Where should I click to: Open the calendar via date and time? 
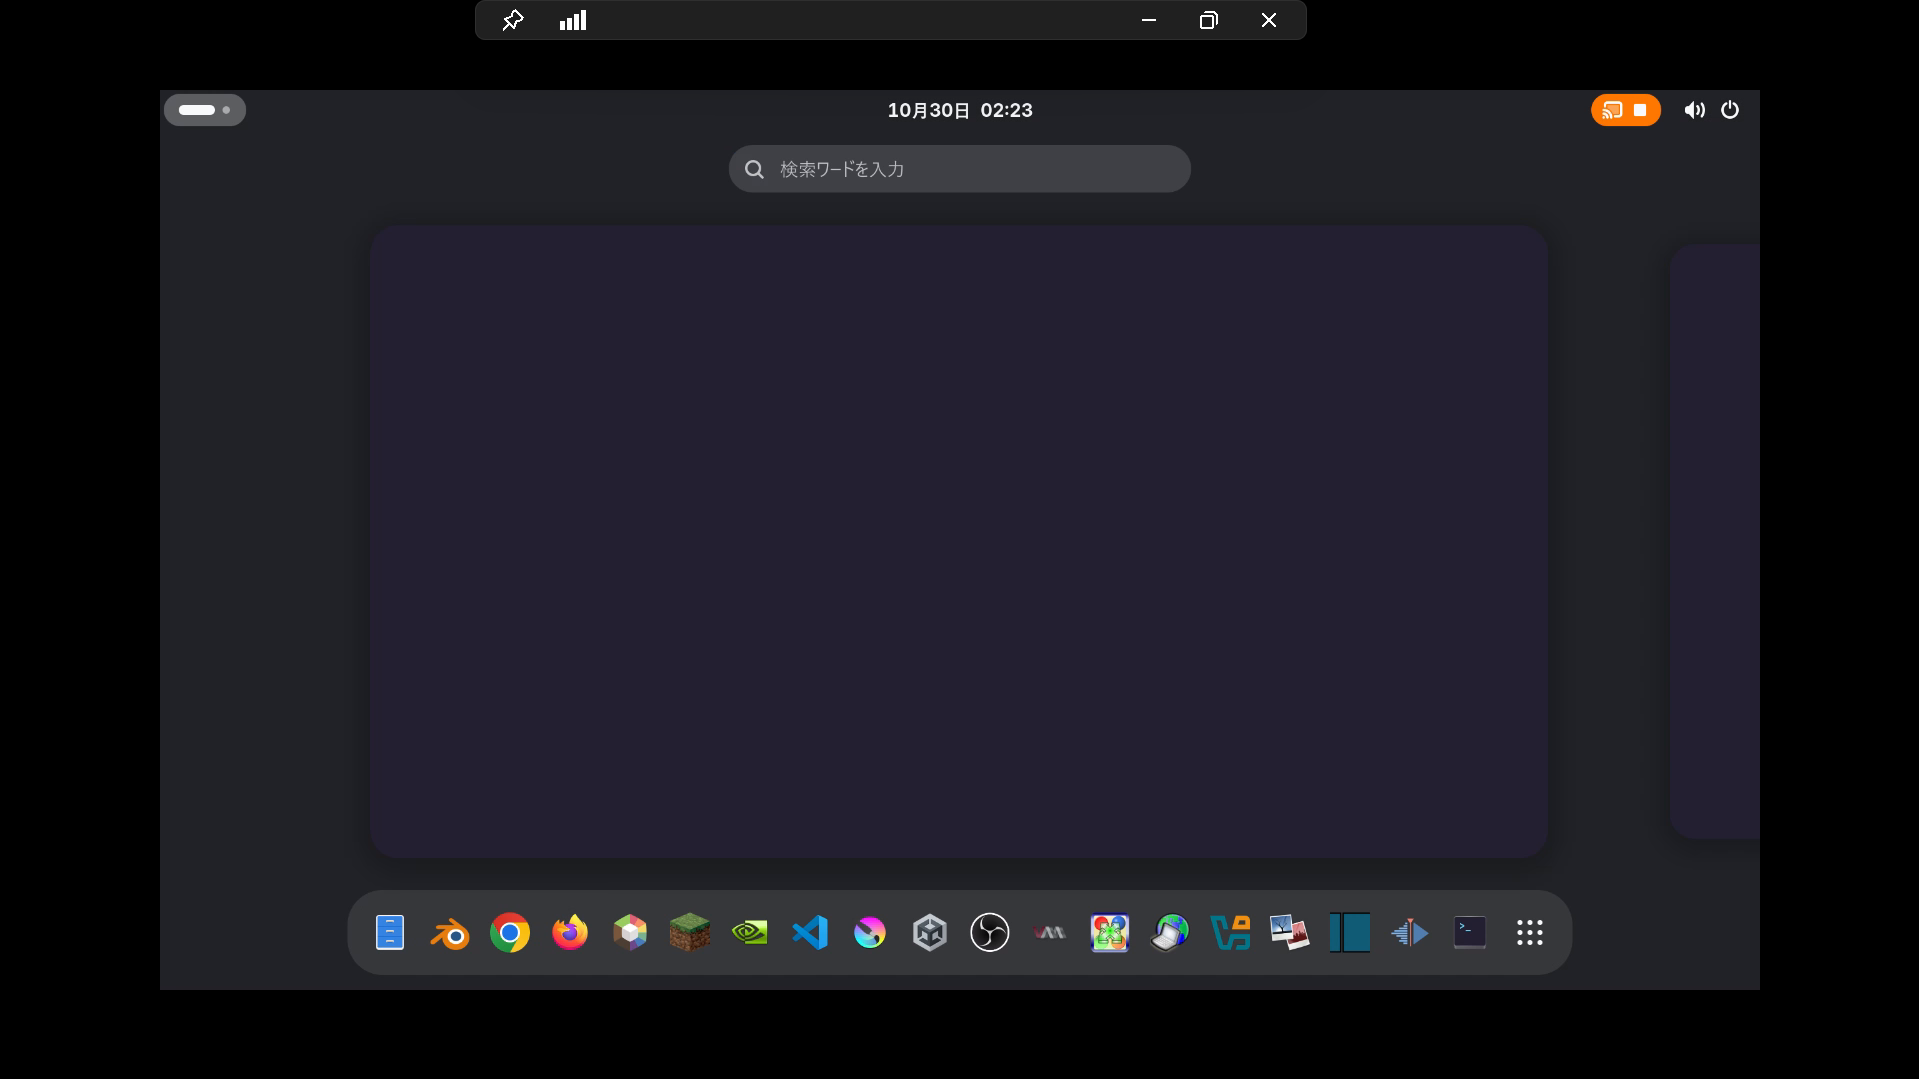[960, 110]
